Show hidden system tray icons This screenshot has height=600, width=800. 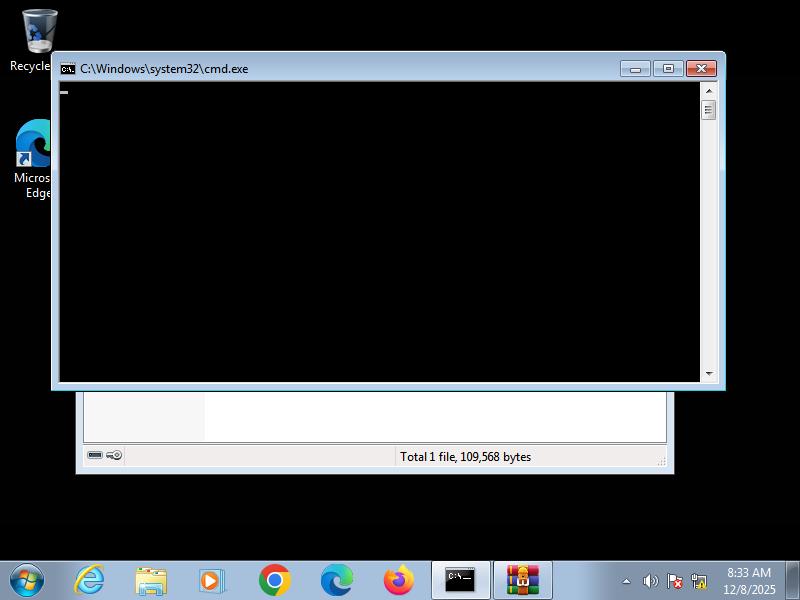coord(627,581)
